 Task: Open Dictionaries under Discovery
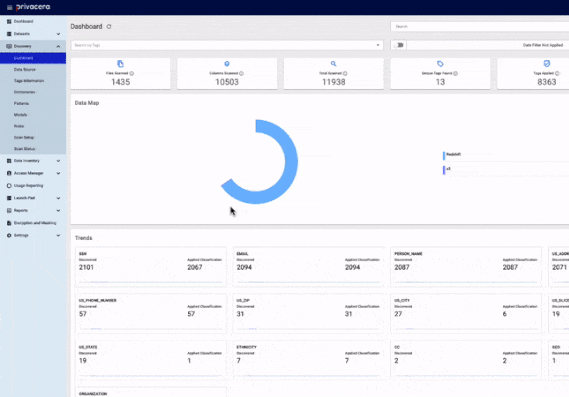coord(33,92)
